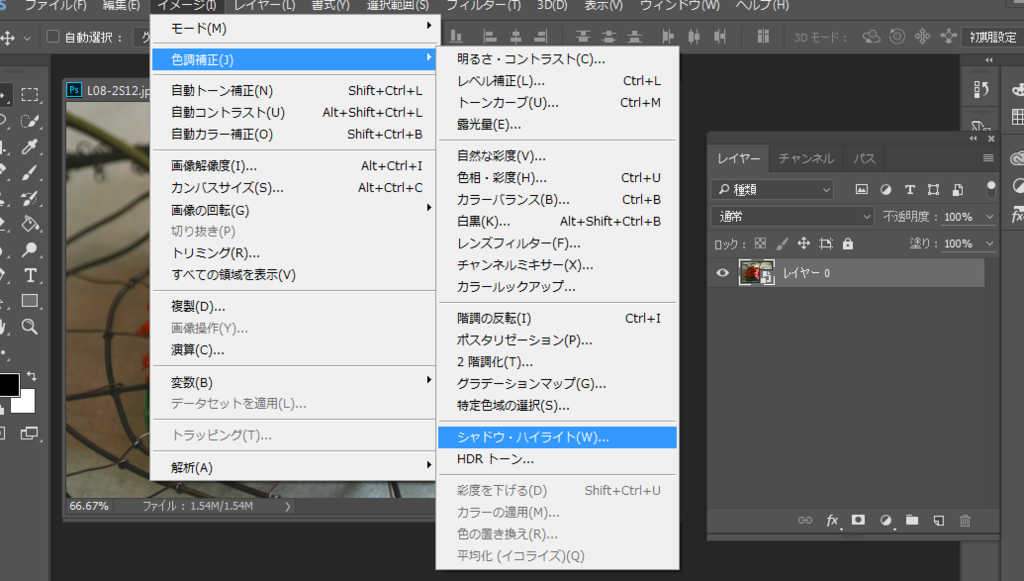Toggle lock image pixels

tap(782, 243)
